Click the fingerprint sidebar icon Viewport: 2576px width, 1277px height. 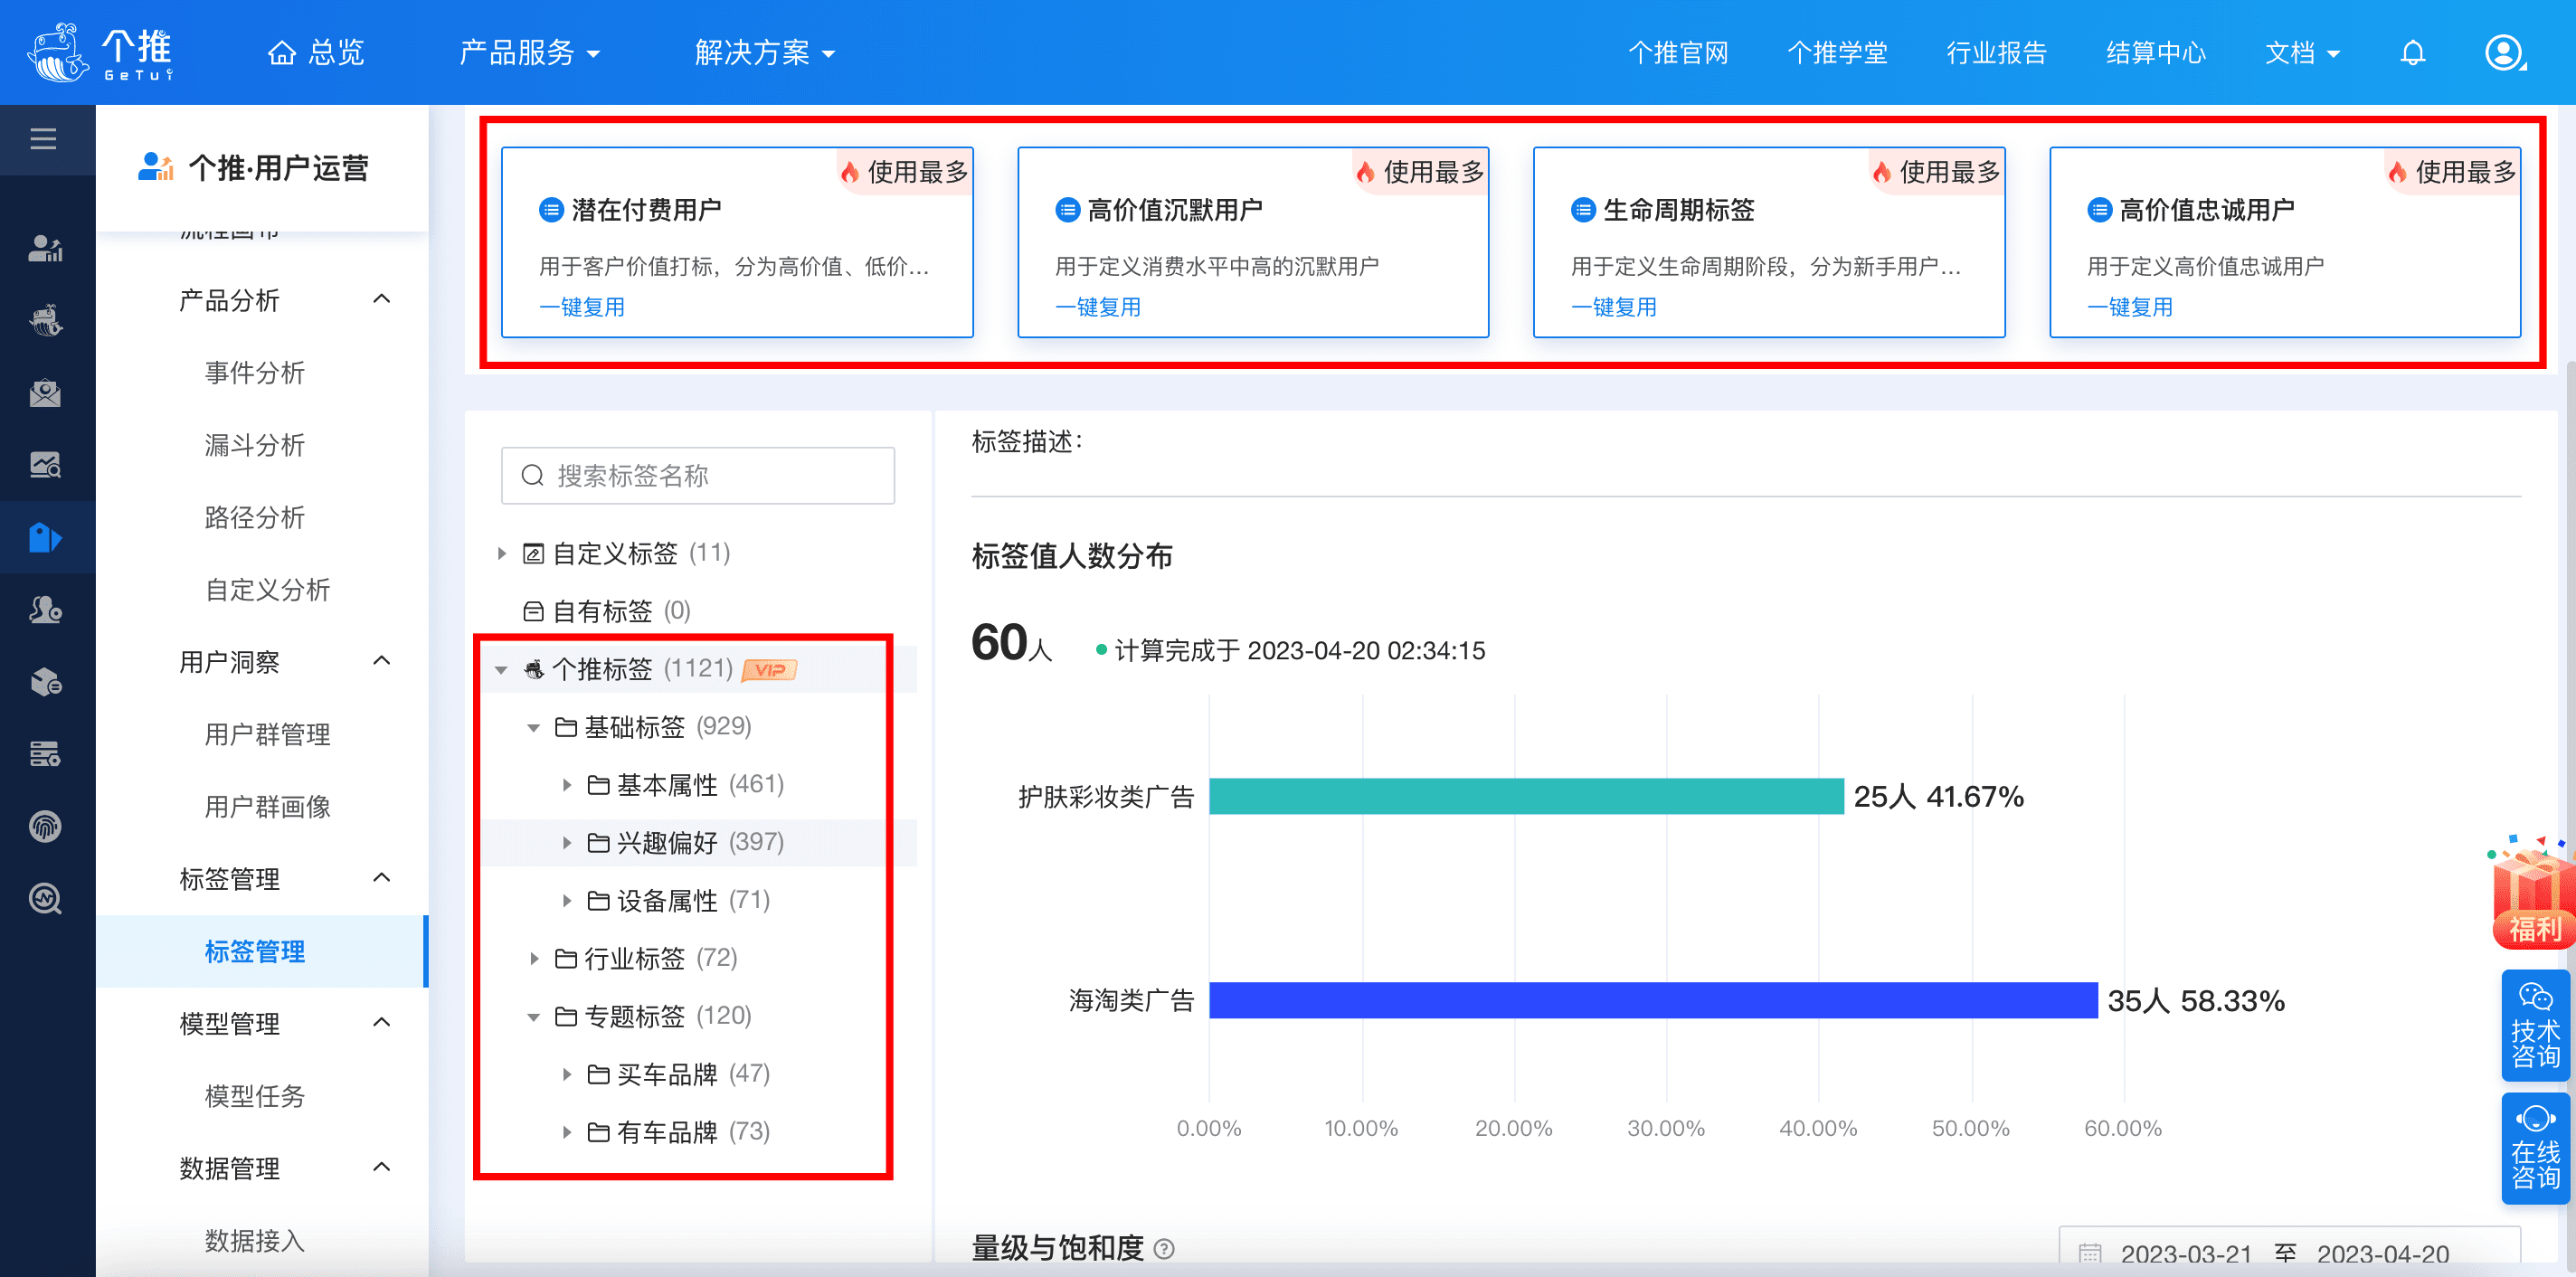[45, 827]
